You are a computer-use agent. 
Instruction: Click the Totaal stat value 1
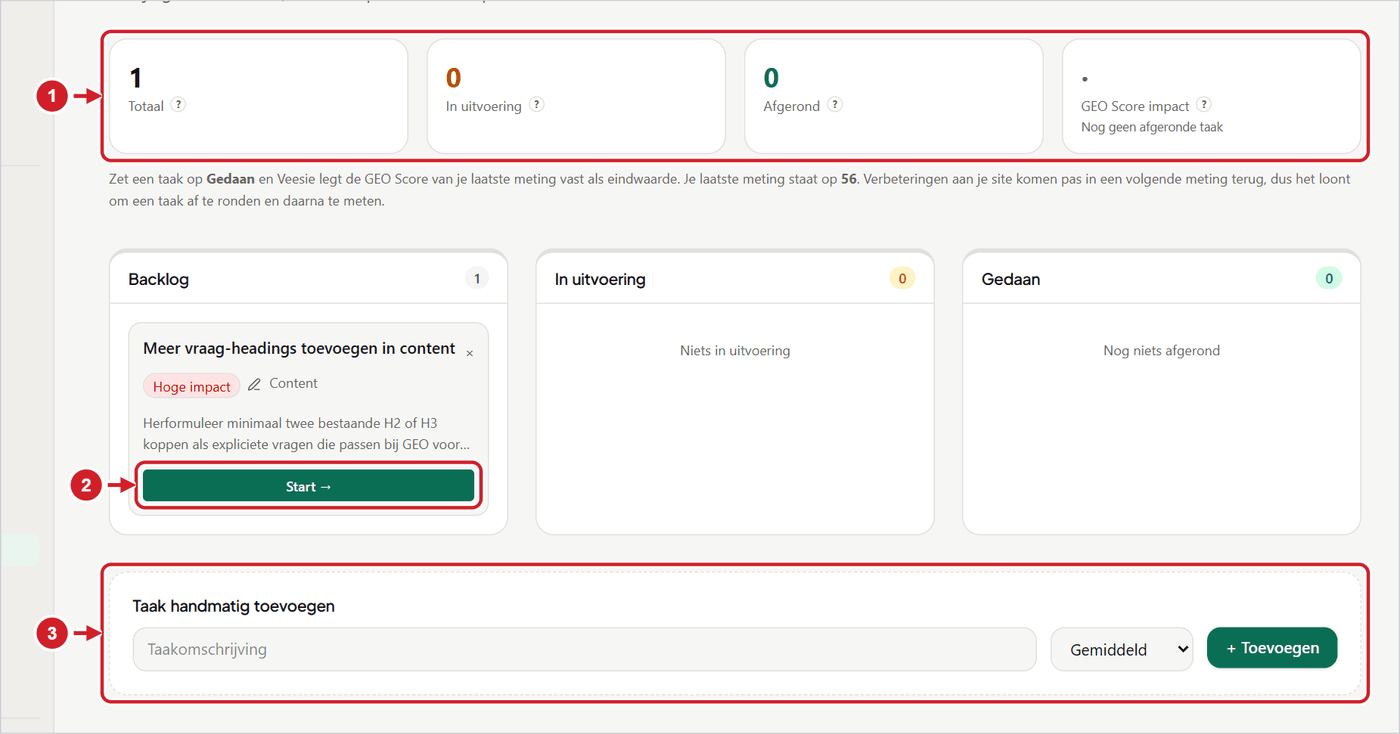pos(135,77)
